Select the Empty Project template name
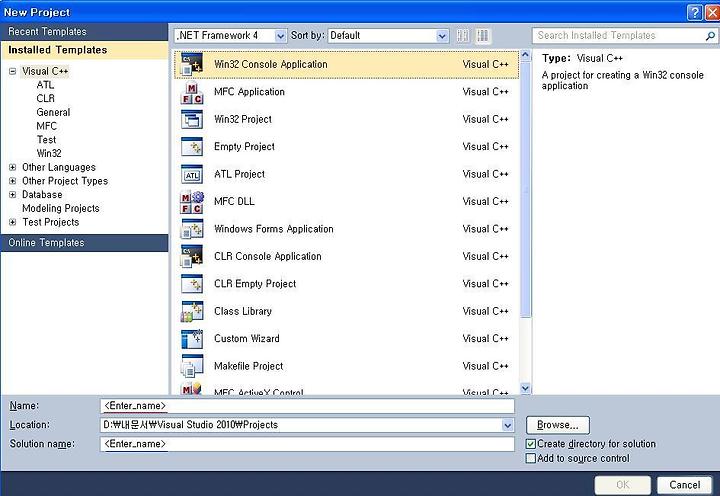 point(244,147)
